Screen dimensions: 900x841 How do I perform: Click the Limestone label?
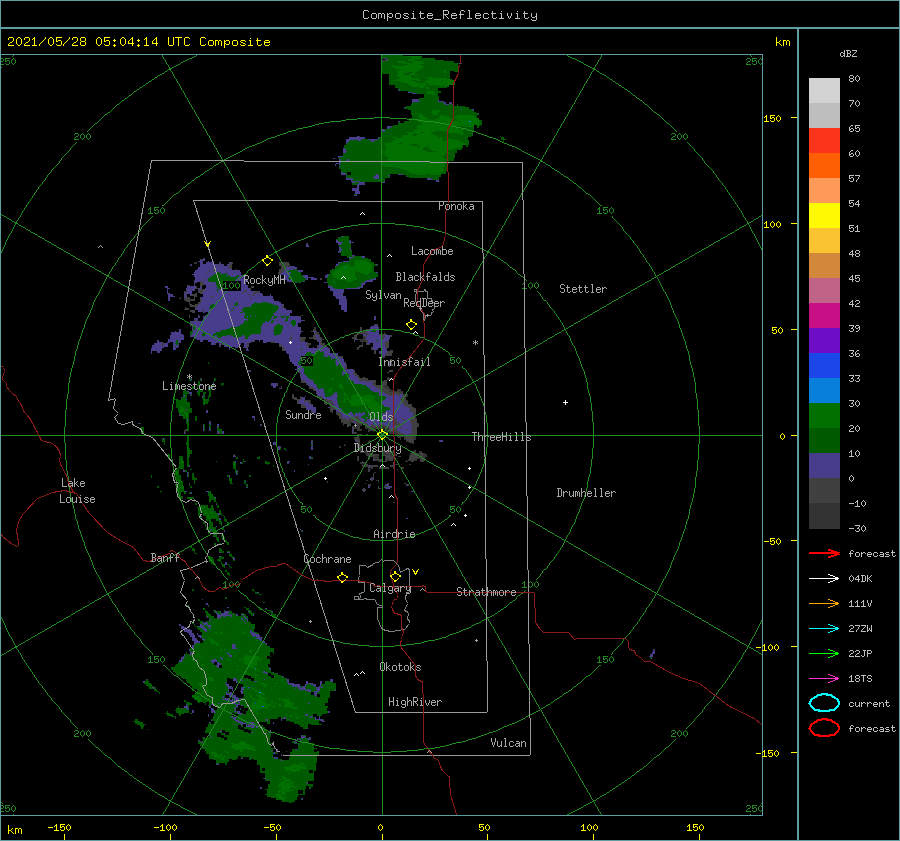pos(189,386)
